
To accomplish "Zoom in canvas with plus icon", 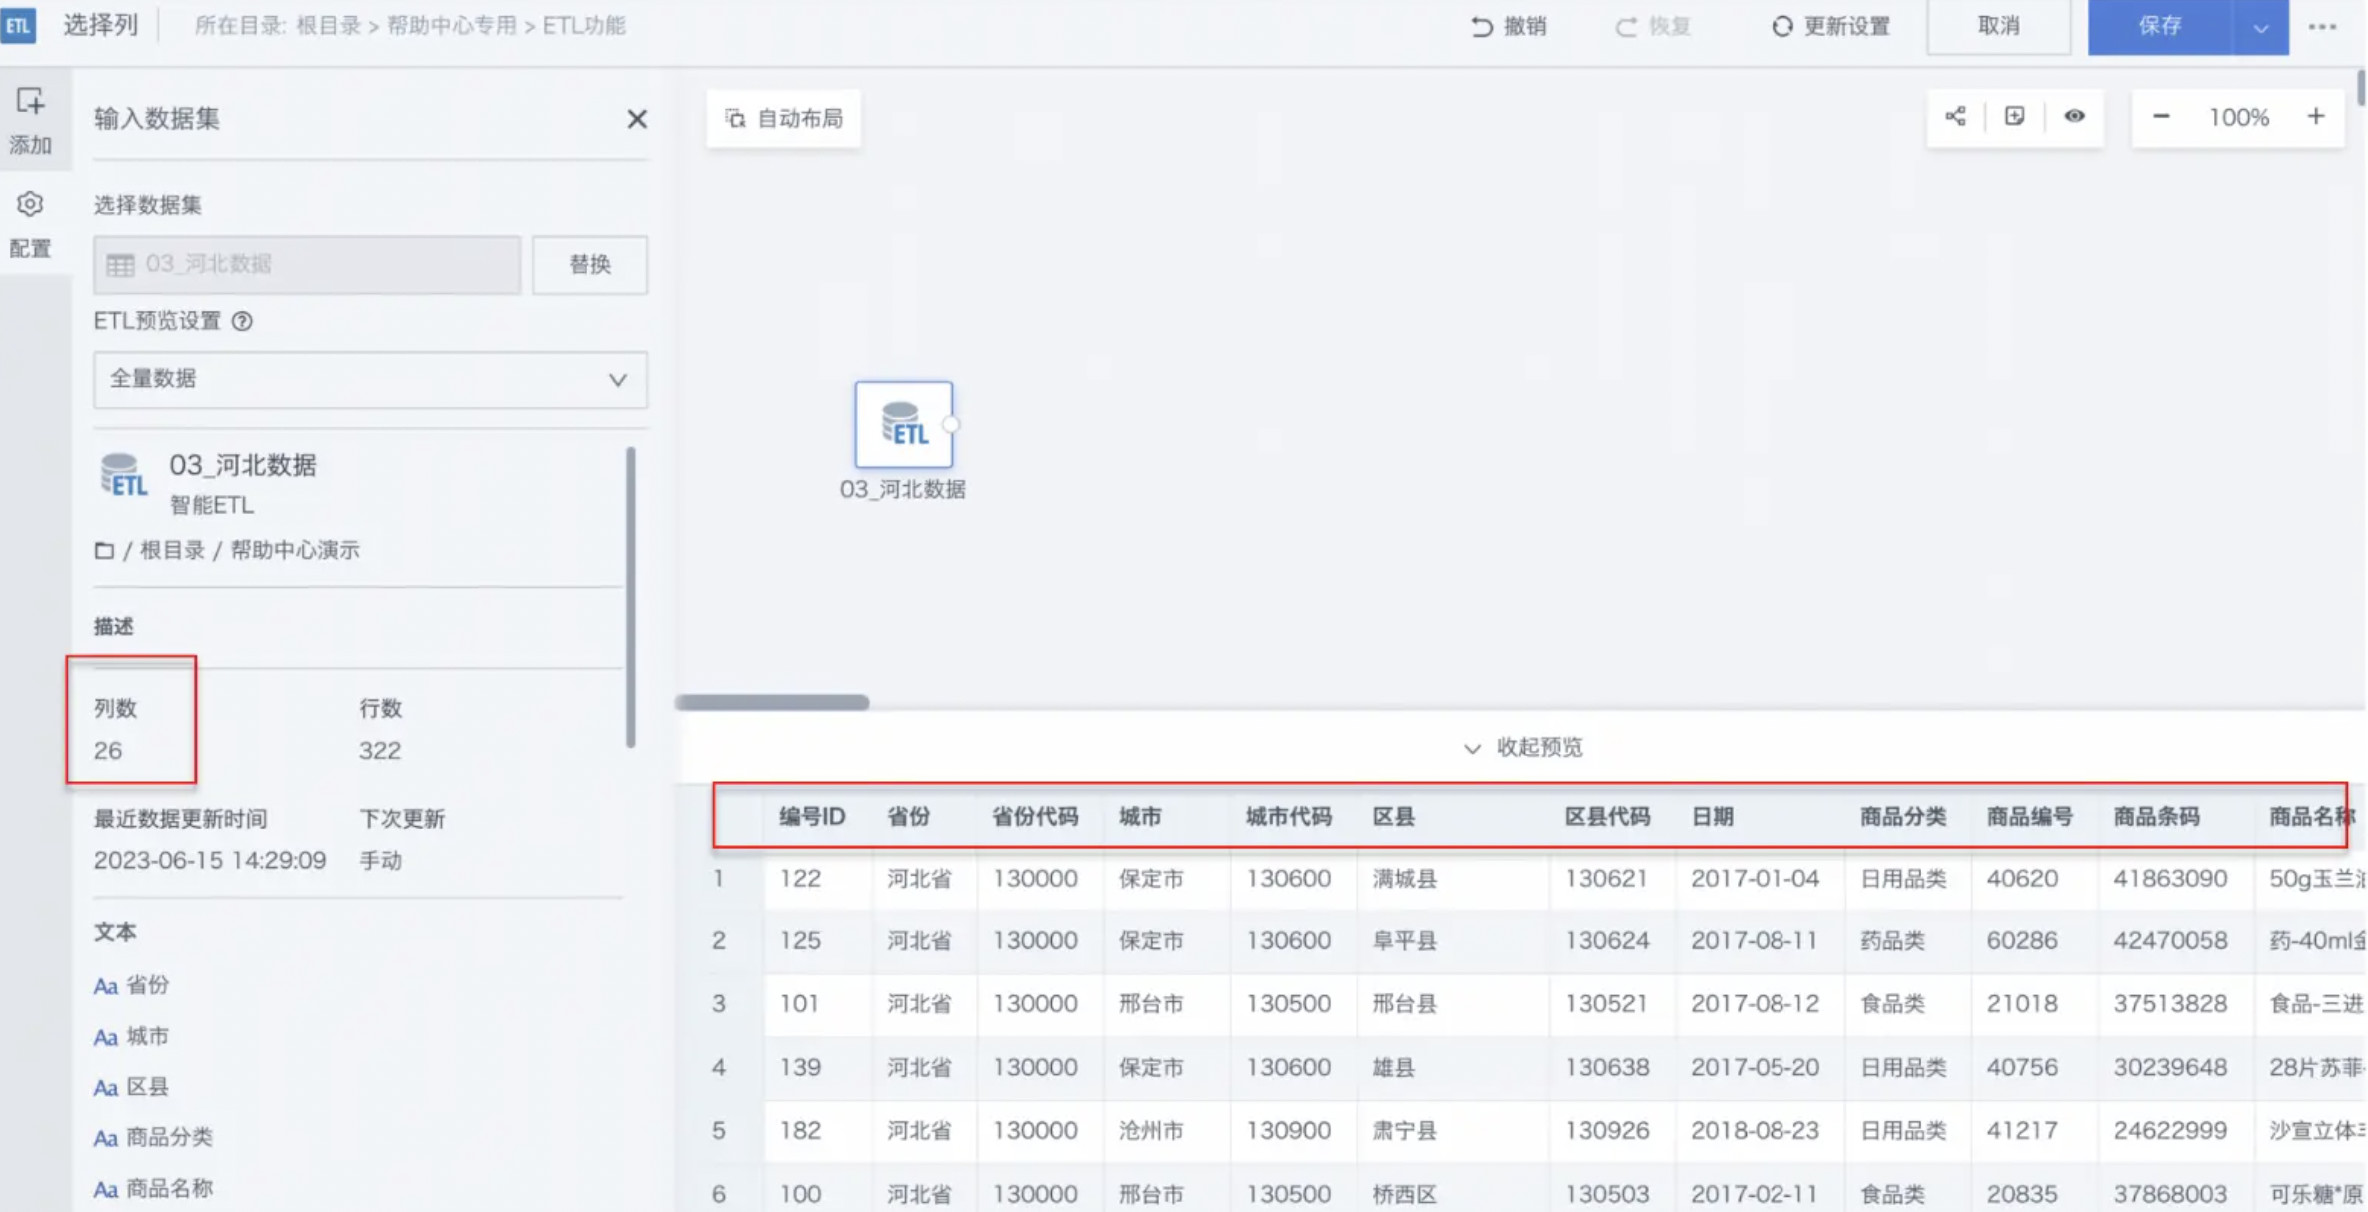I will tap(2315, 117).
